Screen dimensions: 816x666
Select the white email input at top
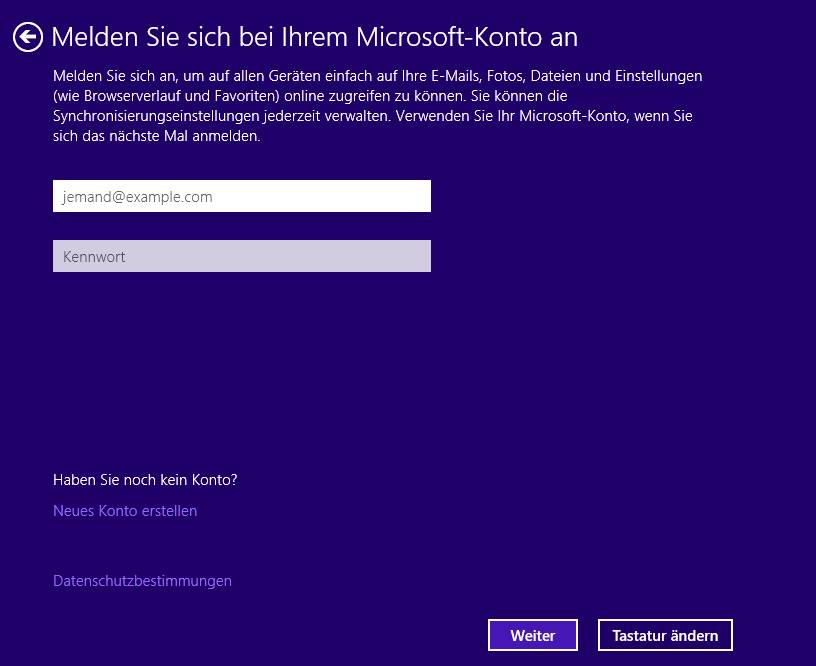pos(241,196)
